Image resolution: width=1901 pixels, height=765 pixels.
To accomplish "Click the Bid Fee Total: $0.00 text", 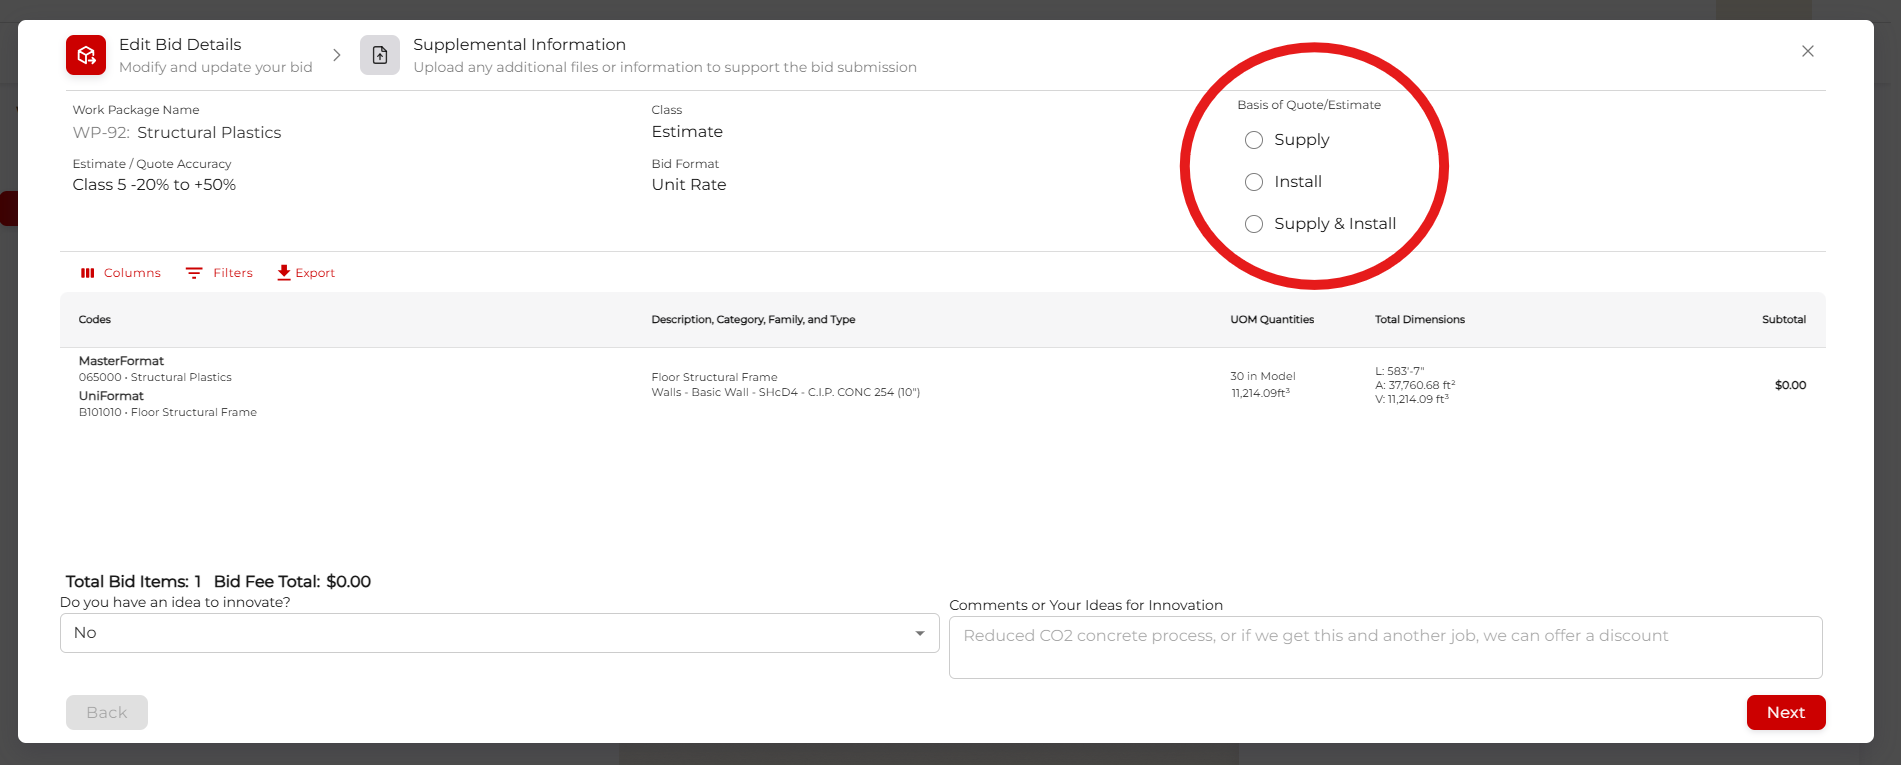I will (292, 581).
